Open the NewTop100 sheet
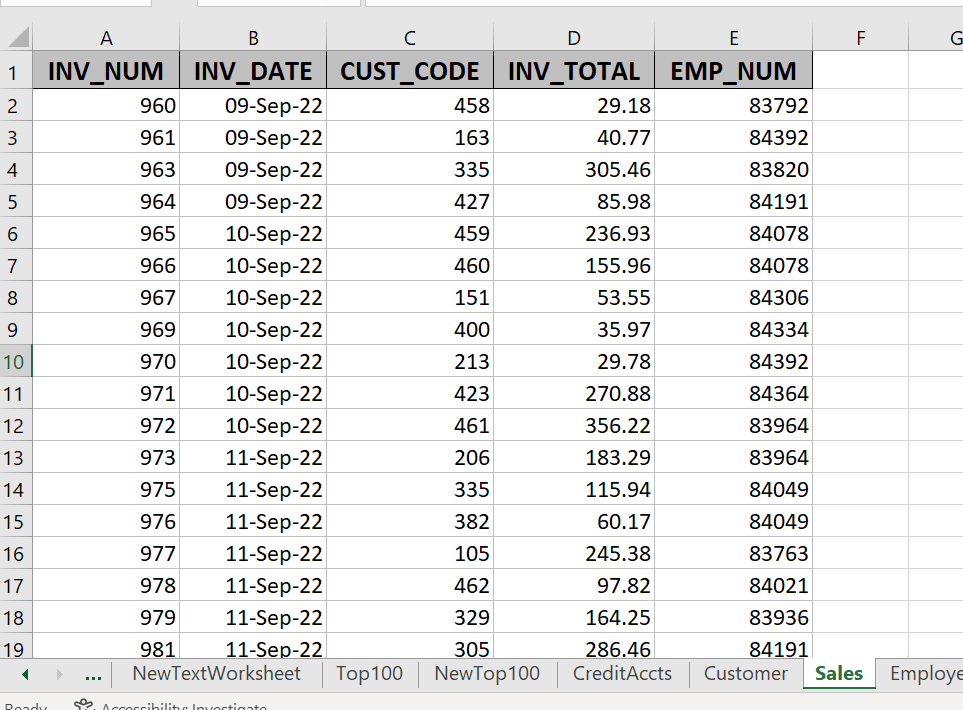 pyautogui.click(x=486, y=675)
